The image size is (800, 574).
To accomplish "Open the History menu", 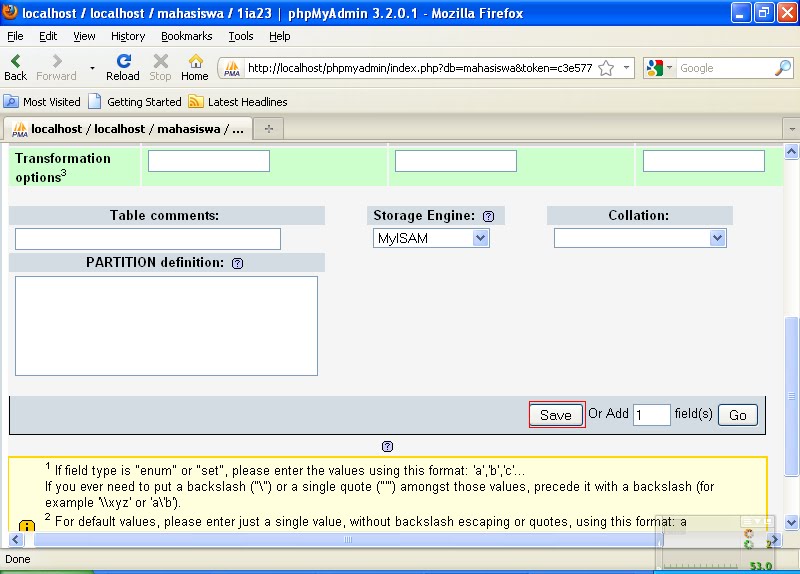I will pyautogui.click(x=128, y=36).
